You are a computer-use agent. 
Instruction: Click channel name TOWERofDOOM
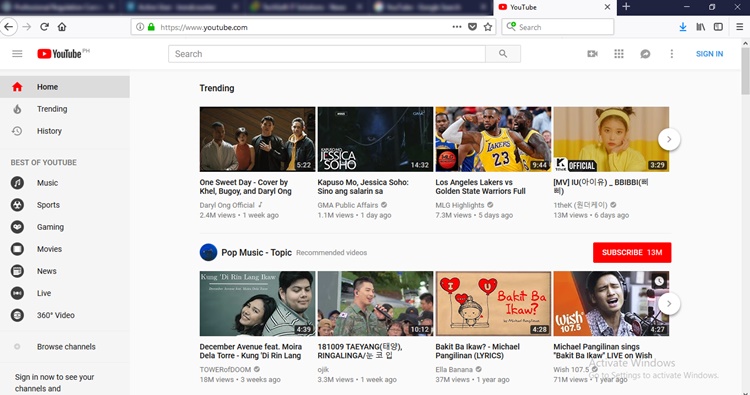click(x=225, y=370)
